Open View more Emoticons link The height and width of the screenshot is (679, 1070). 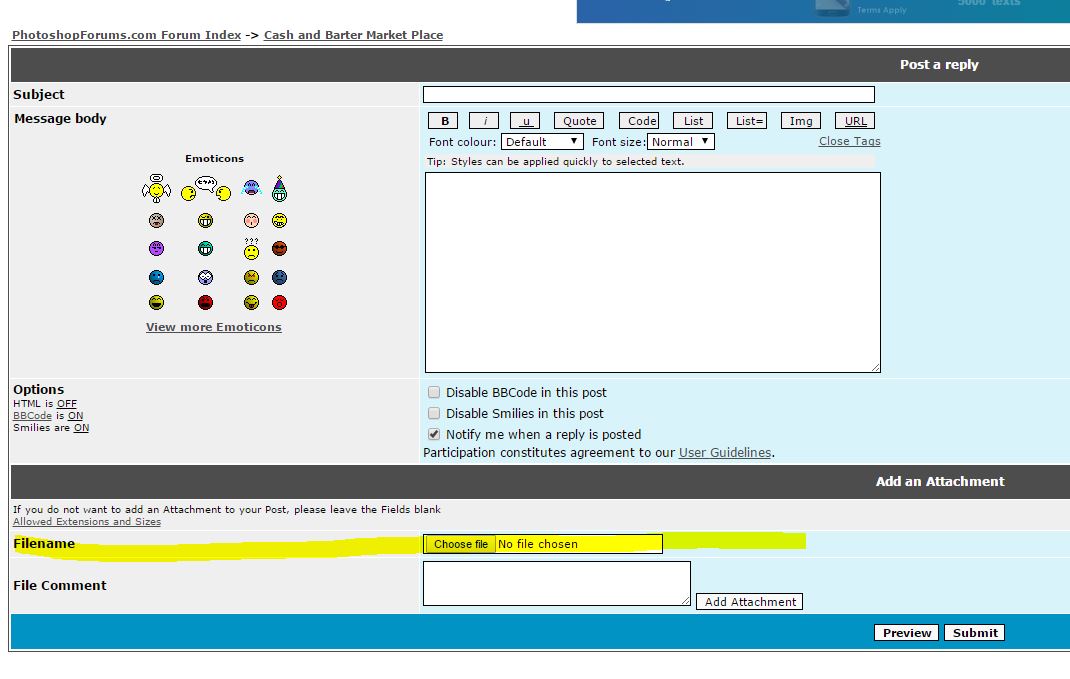(214, 327)
